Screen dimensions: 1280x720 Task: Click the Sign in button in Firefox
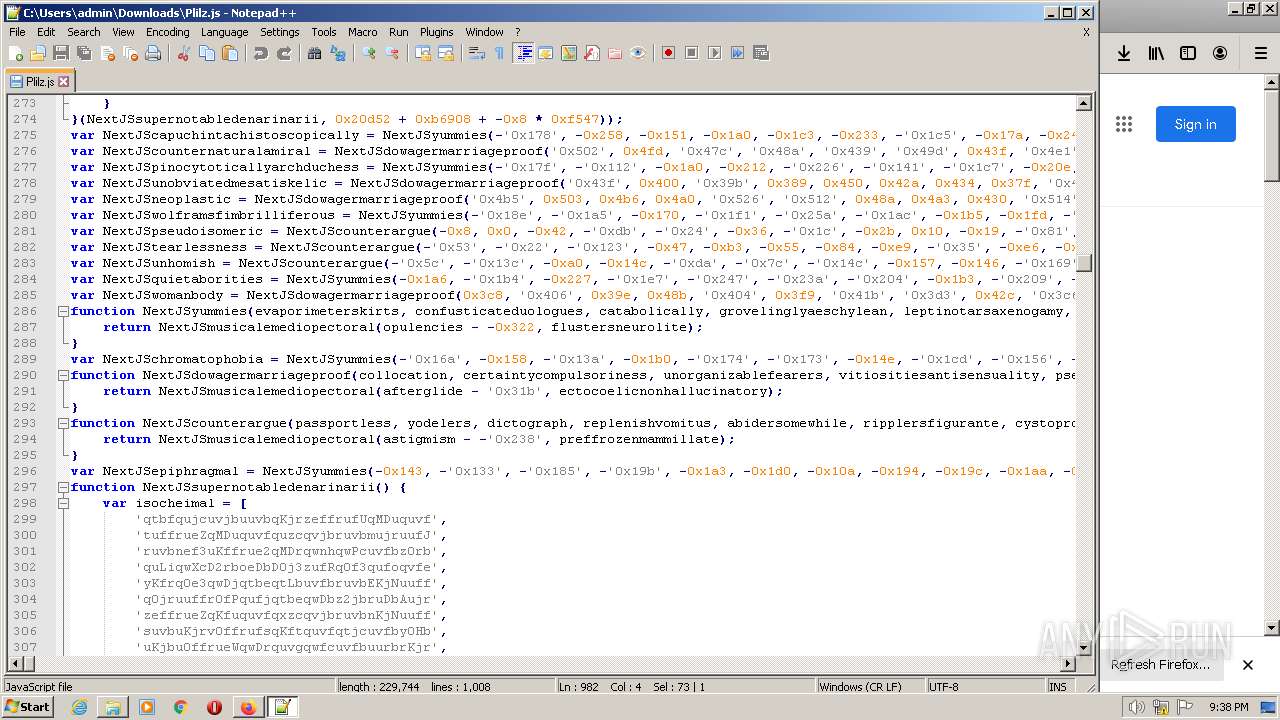pos(1195,124)
